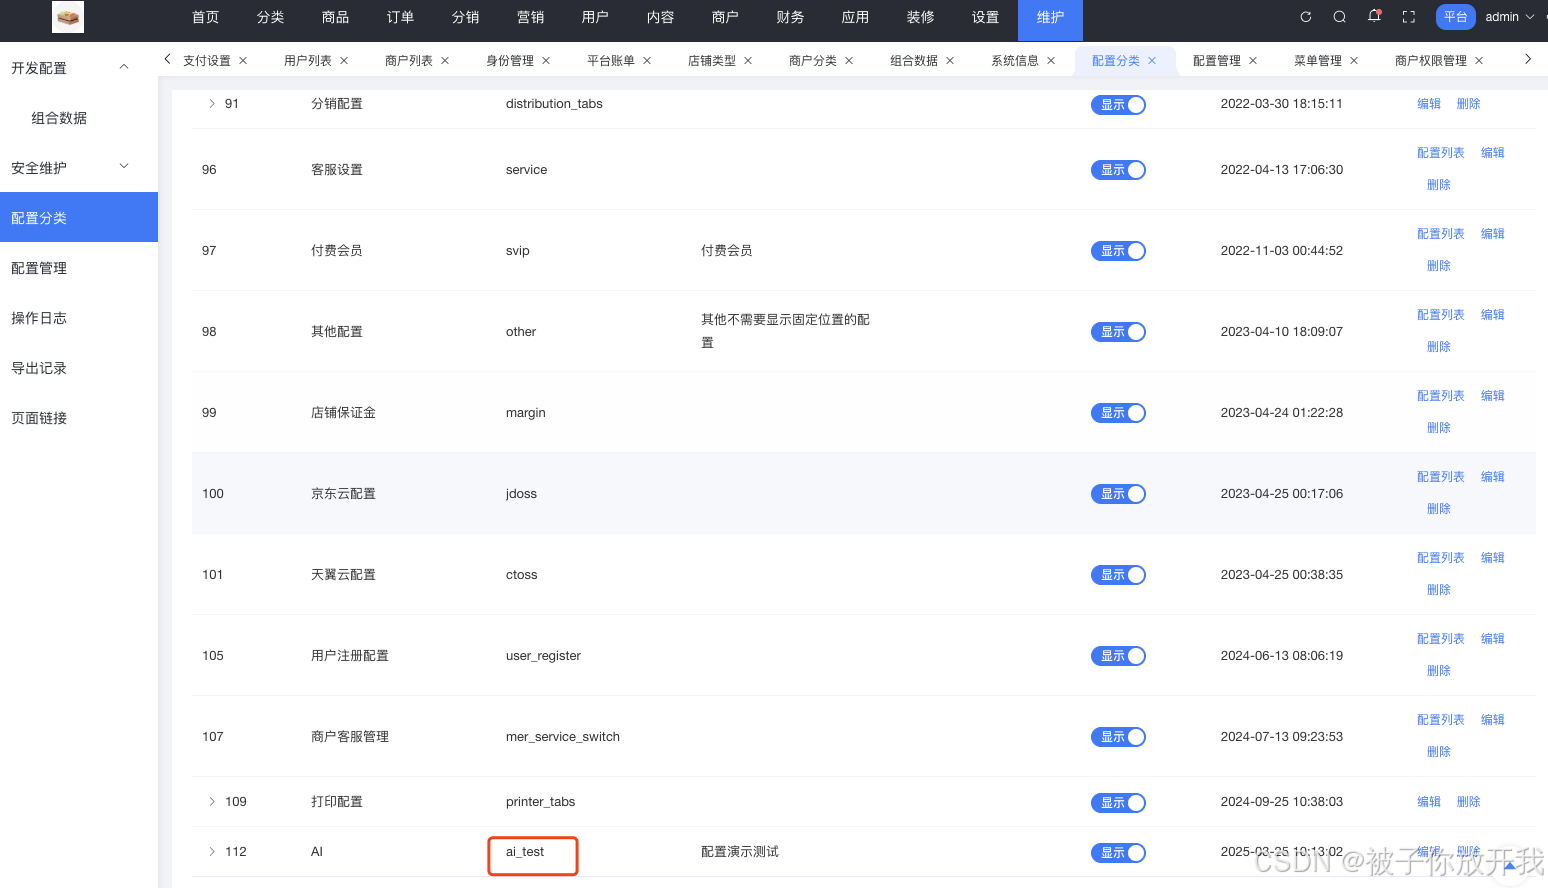Image resolution: width=1548 pixels, height=888 pixels.
Task: Close the 组合数据 tab
Action: (950, 61)
